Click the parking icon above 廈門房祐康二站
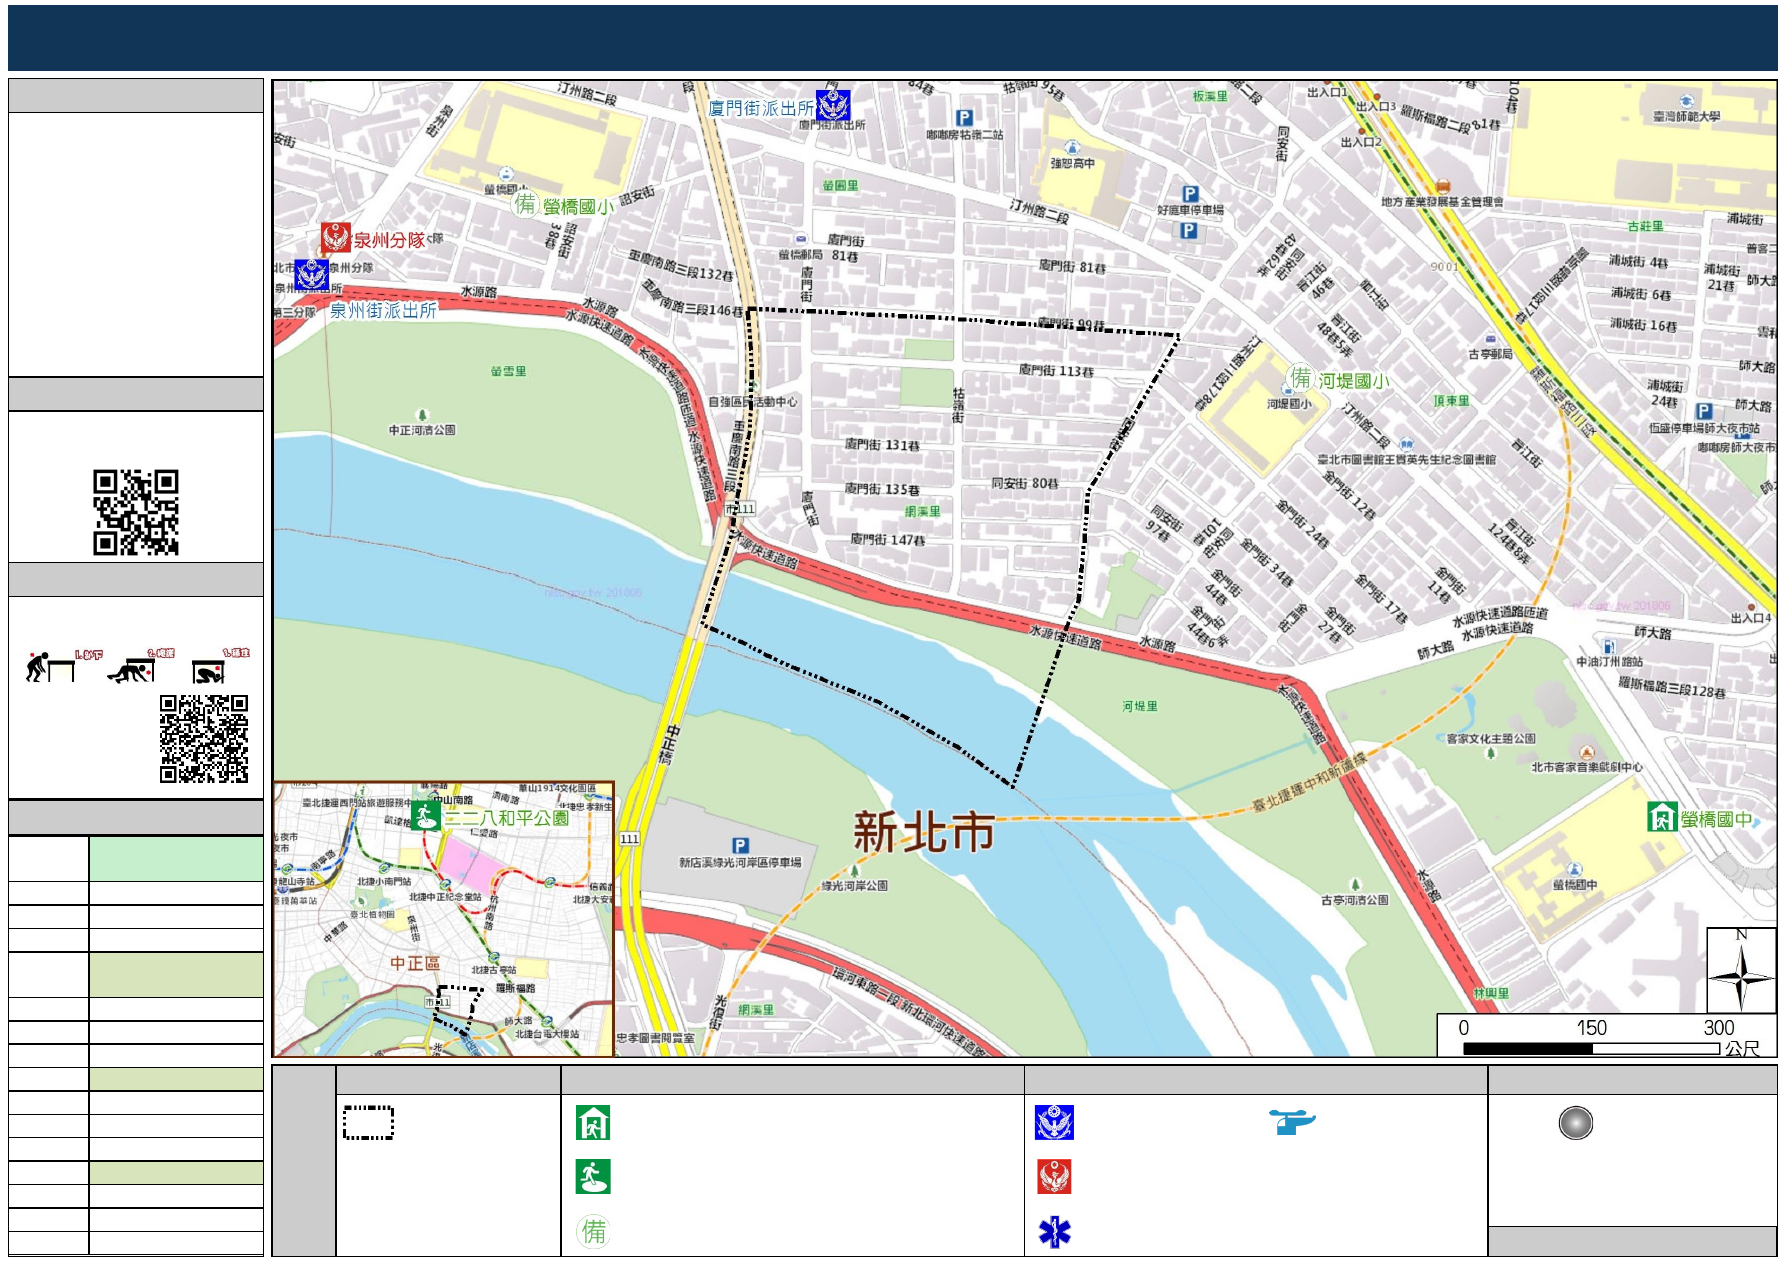 click(964, 118)
